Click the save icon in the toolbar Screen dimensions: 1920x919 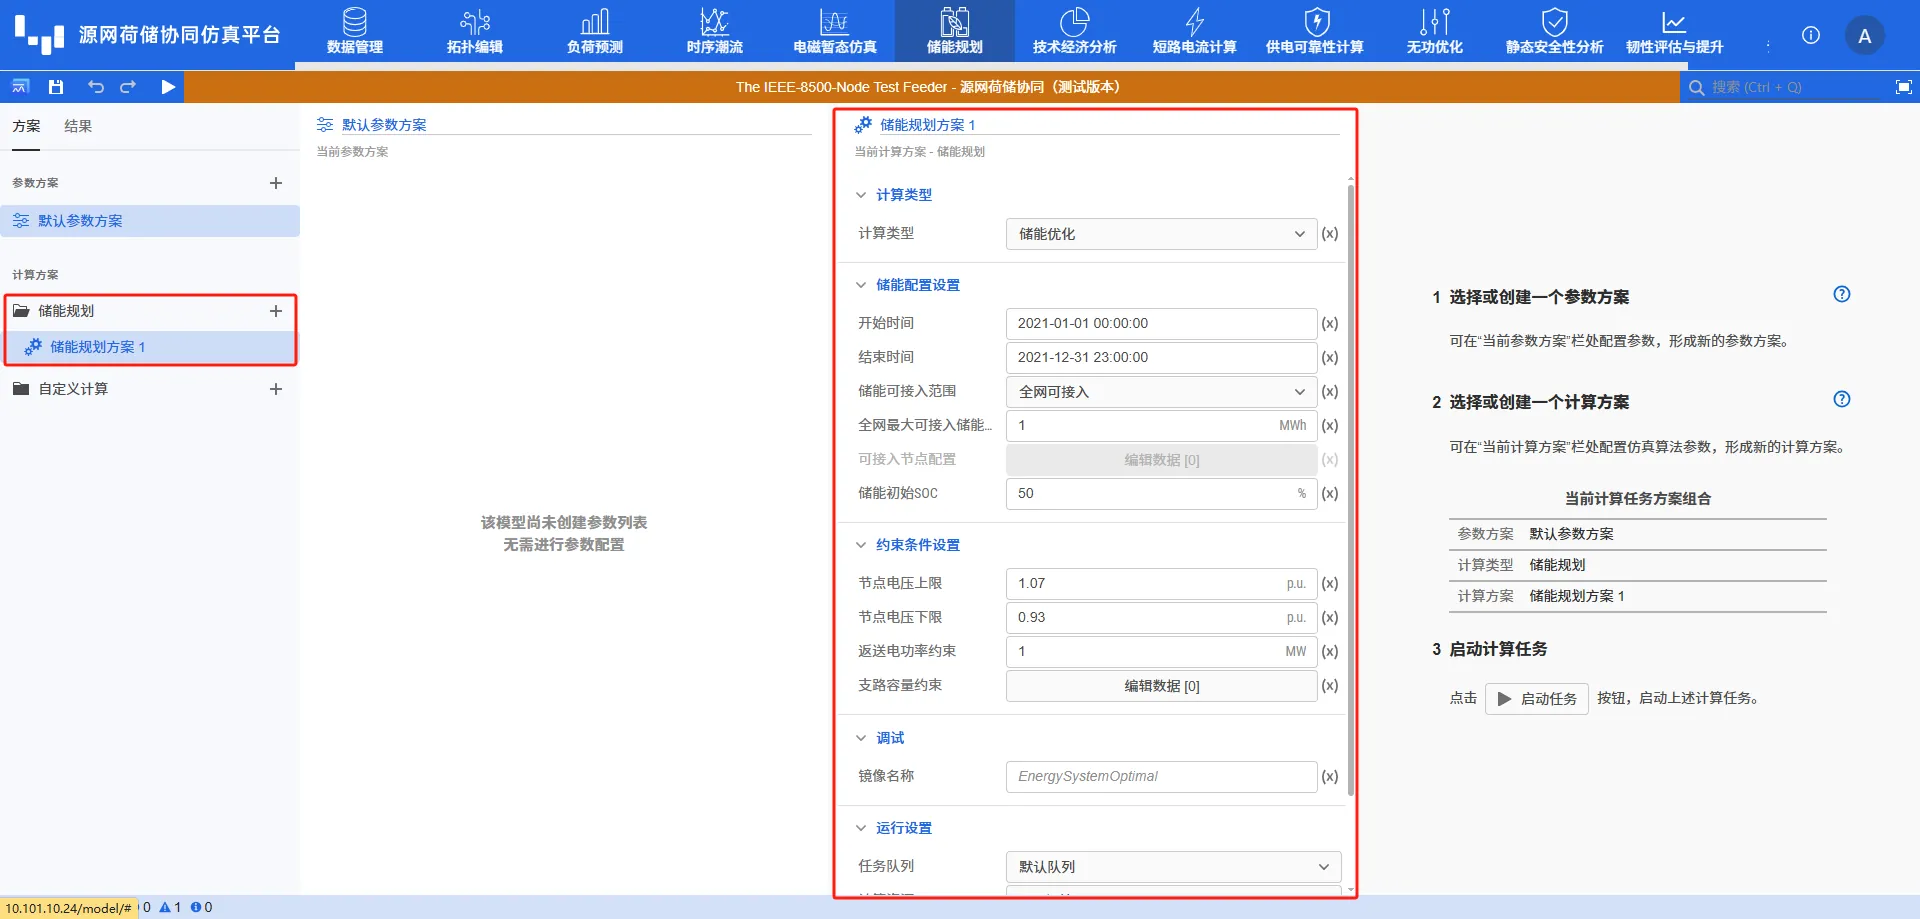click(56, 87)
